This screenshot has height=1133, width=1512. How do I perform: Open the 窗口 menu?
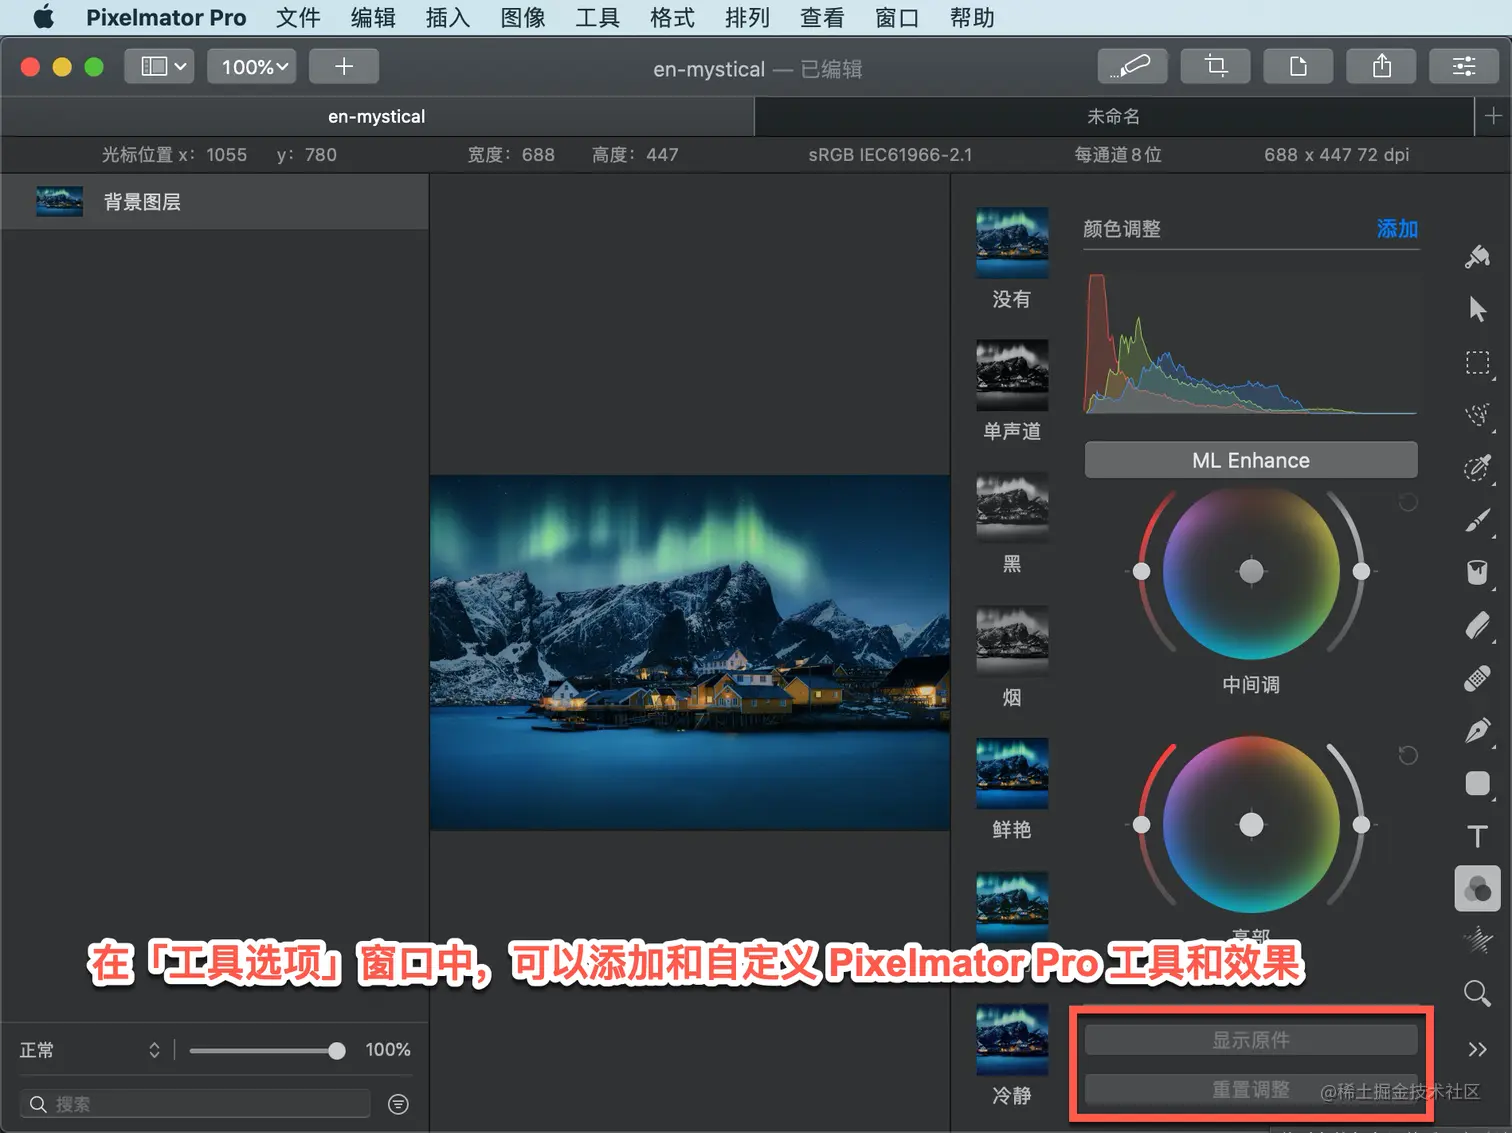897,18
